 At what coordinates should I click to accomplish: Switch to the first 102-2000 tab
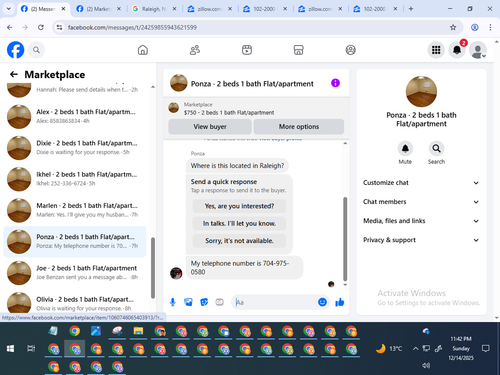coord(265,9)
